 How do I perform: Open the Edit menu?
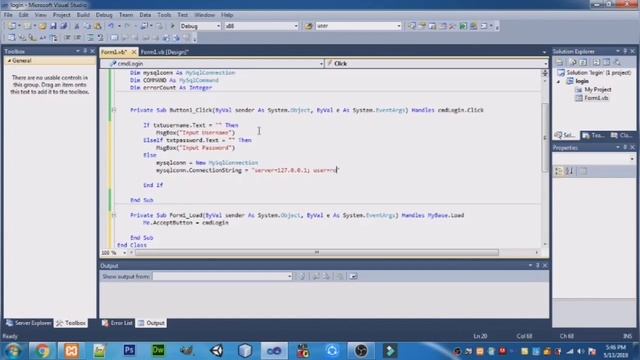(23, 15)
